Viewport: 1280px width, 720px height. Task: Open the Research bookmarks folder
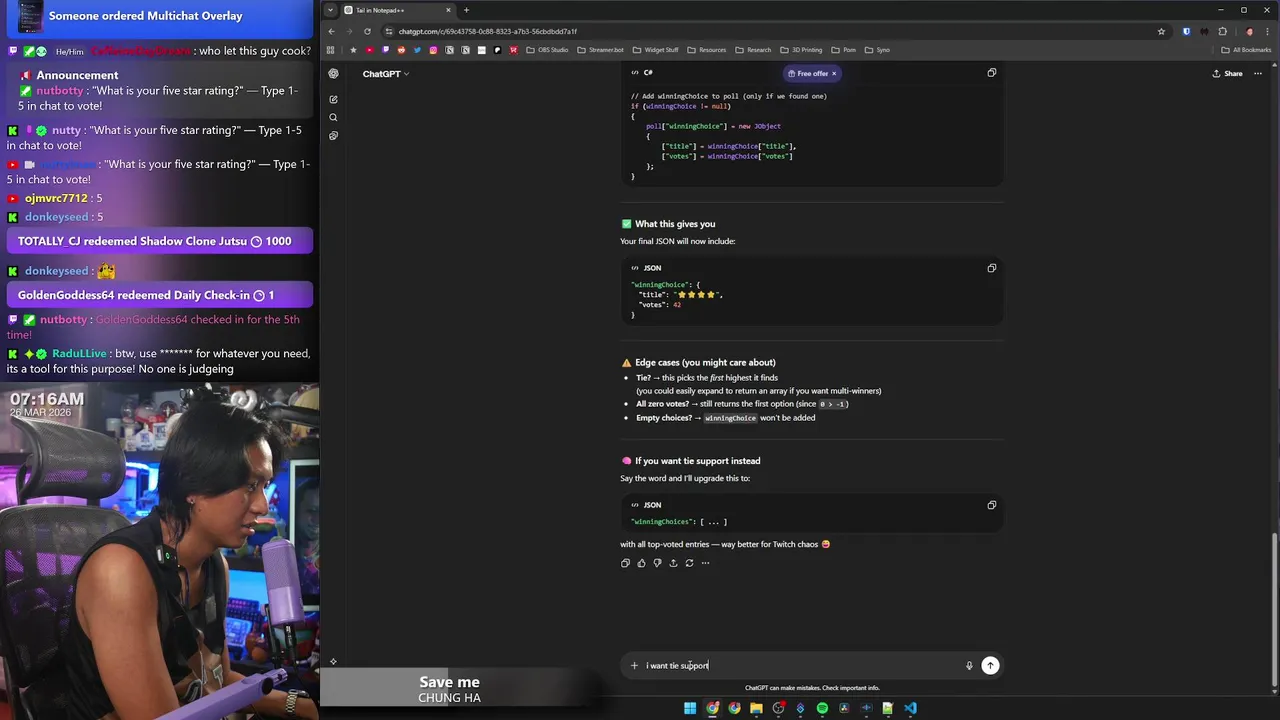click(753, 50)
